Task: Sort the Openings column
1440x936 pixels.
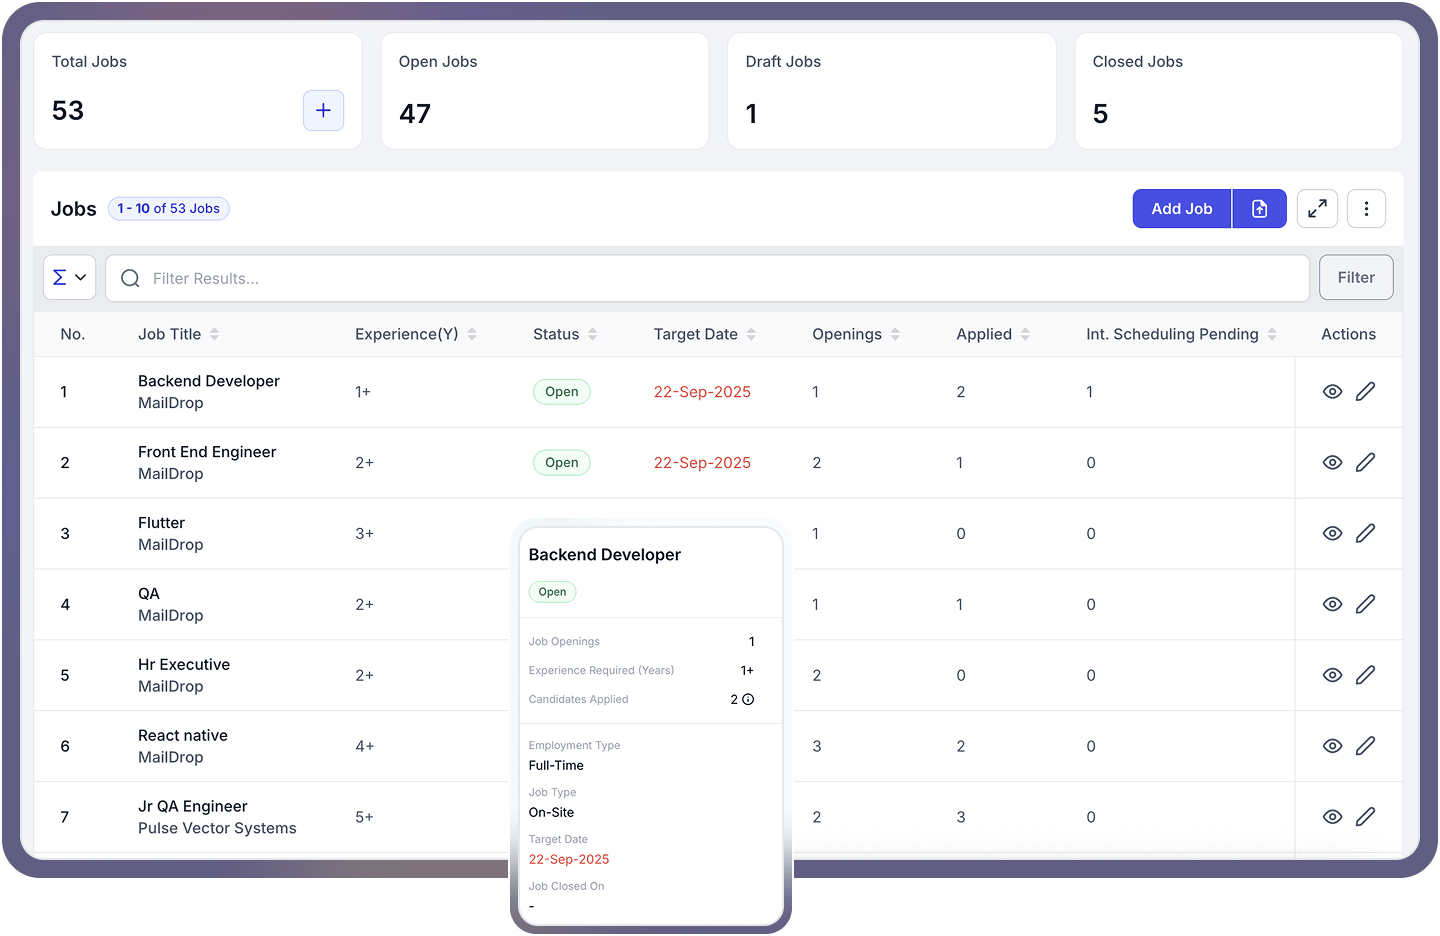Action: (896, 334)
